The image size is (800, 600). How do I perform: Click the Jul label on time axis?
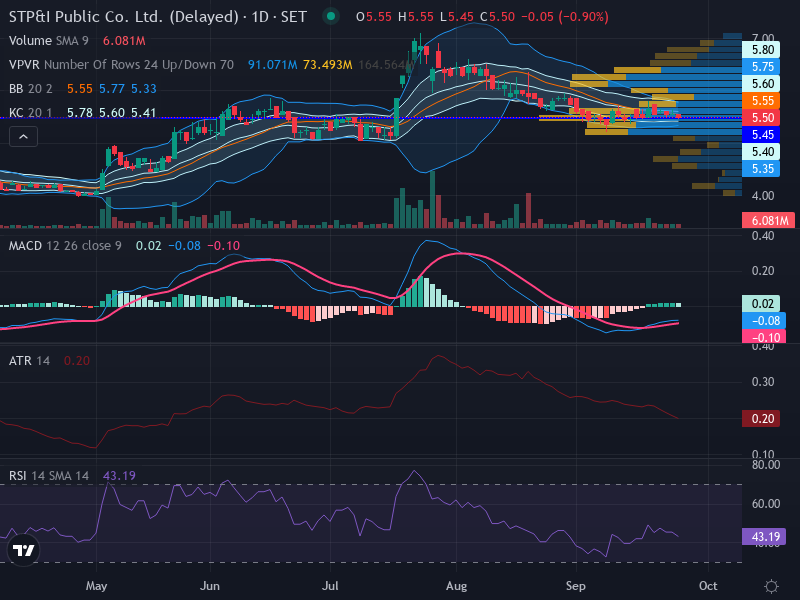(330, 586)
